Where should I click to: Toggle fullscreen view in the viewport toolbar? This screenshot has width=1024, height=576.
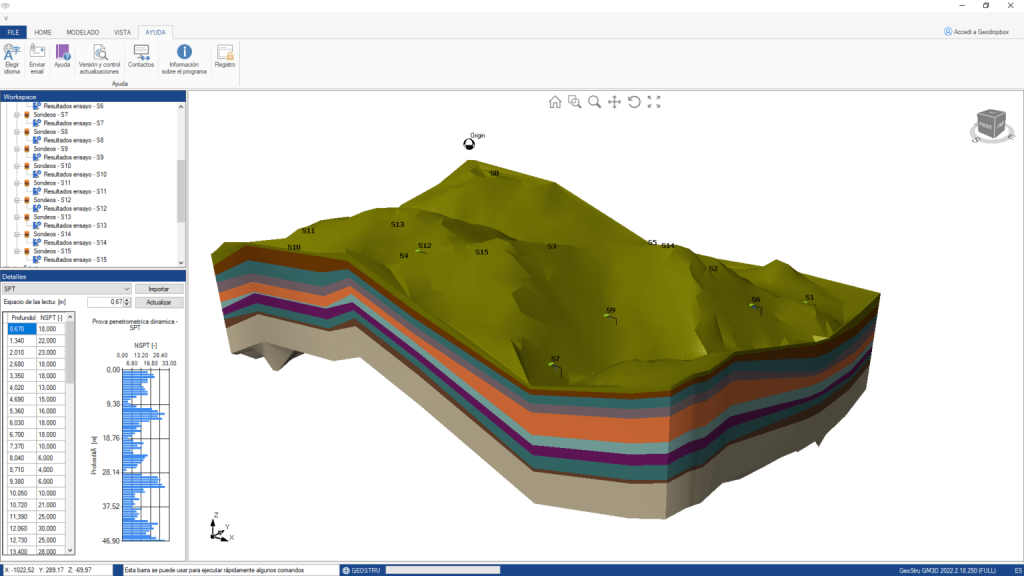[x=654, y=101]
